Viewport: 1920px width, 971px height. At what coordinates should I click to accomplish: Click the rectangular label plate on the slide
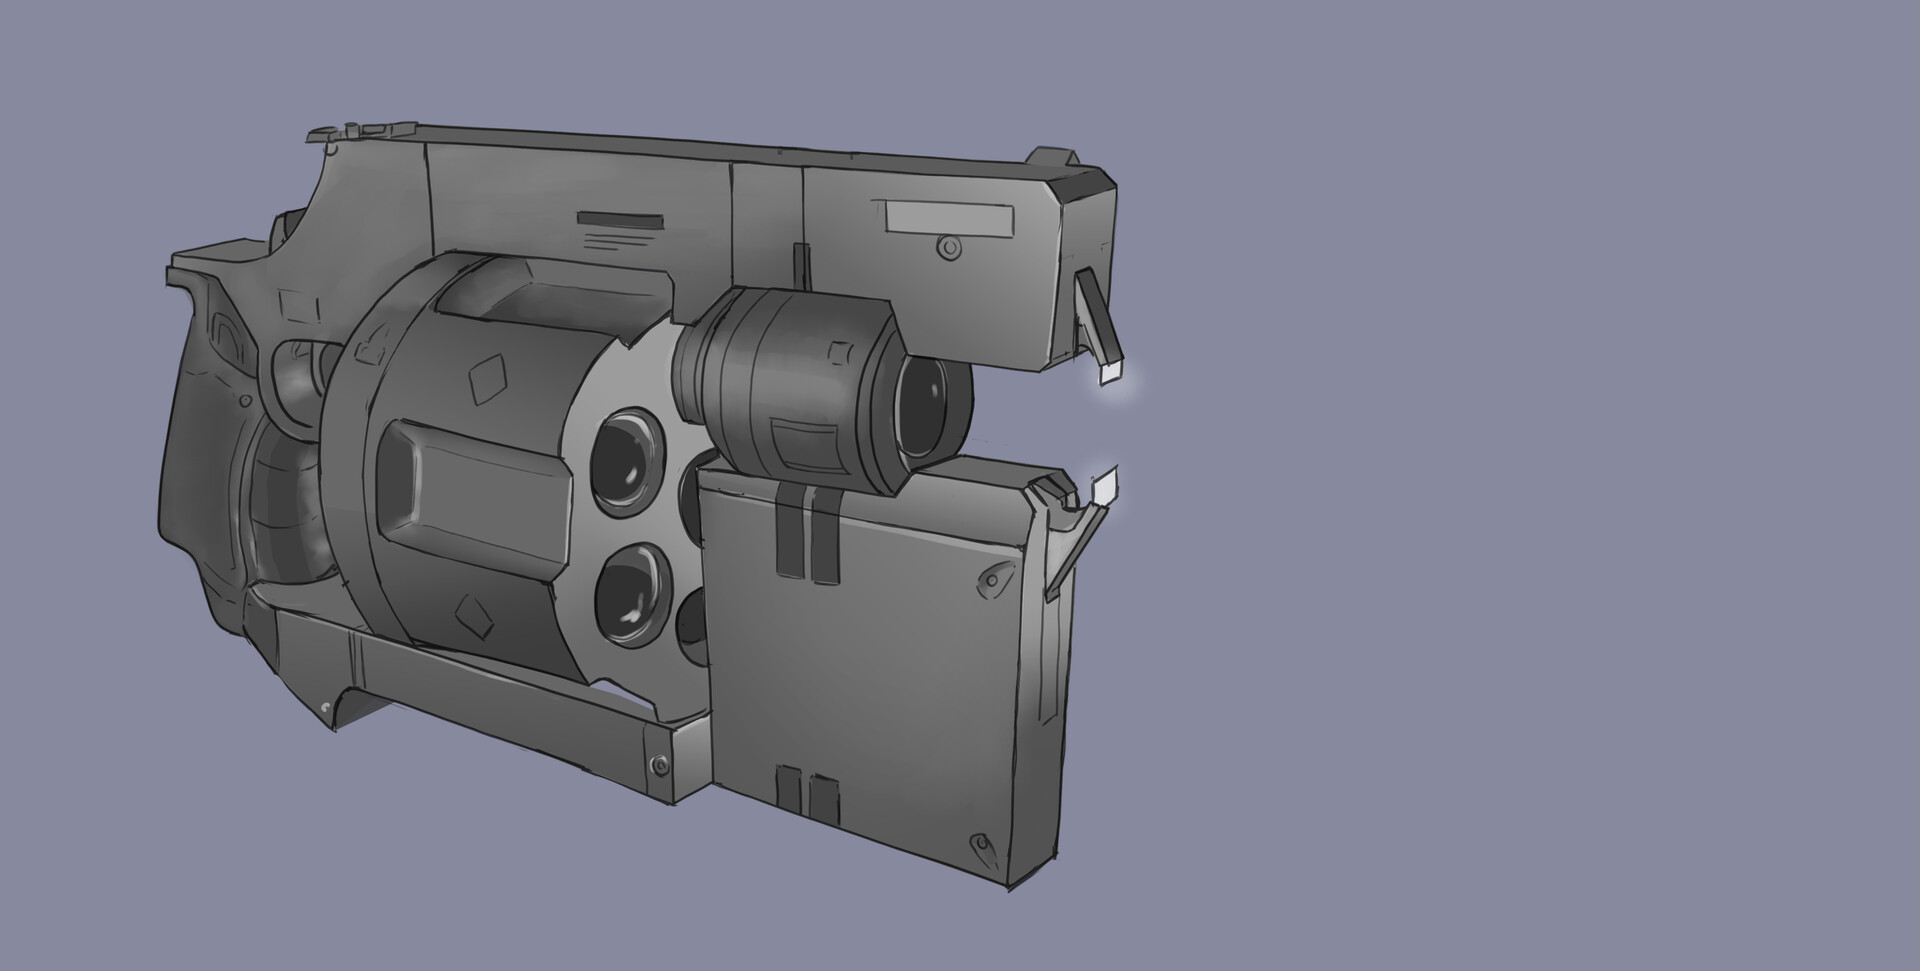point(949,216)
